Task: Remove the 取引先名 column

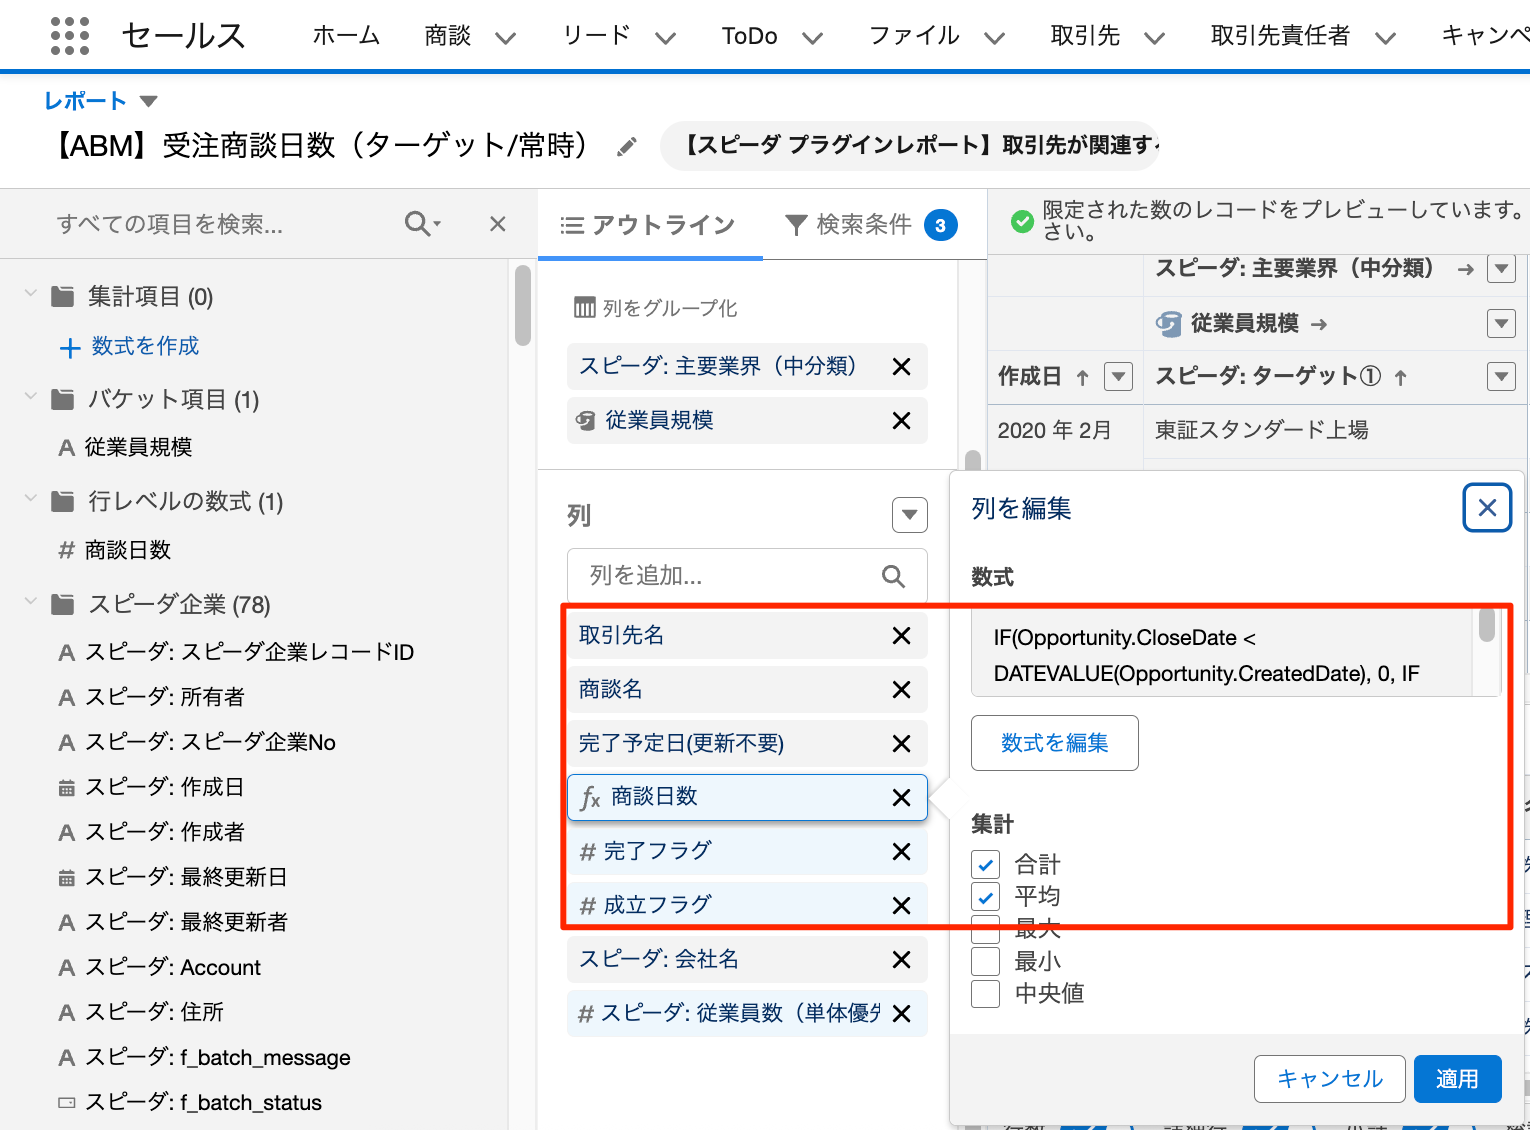Action: 901,636
